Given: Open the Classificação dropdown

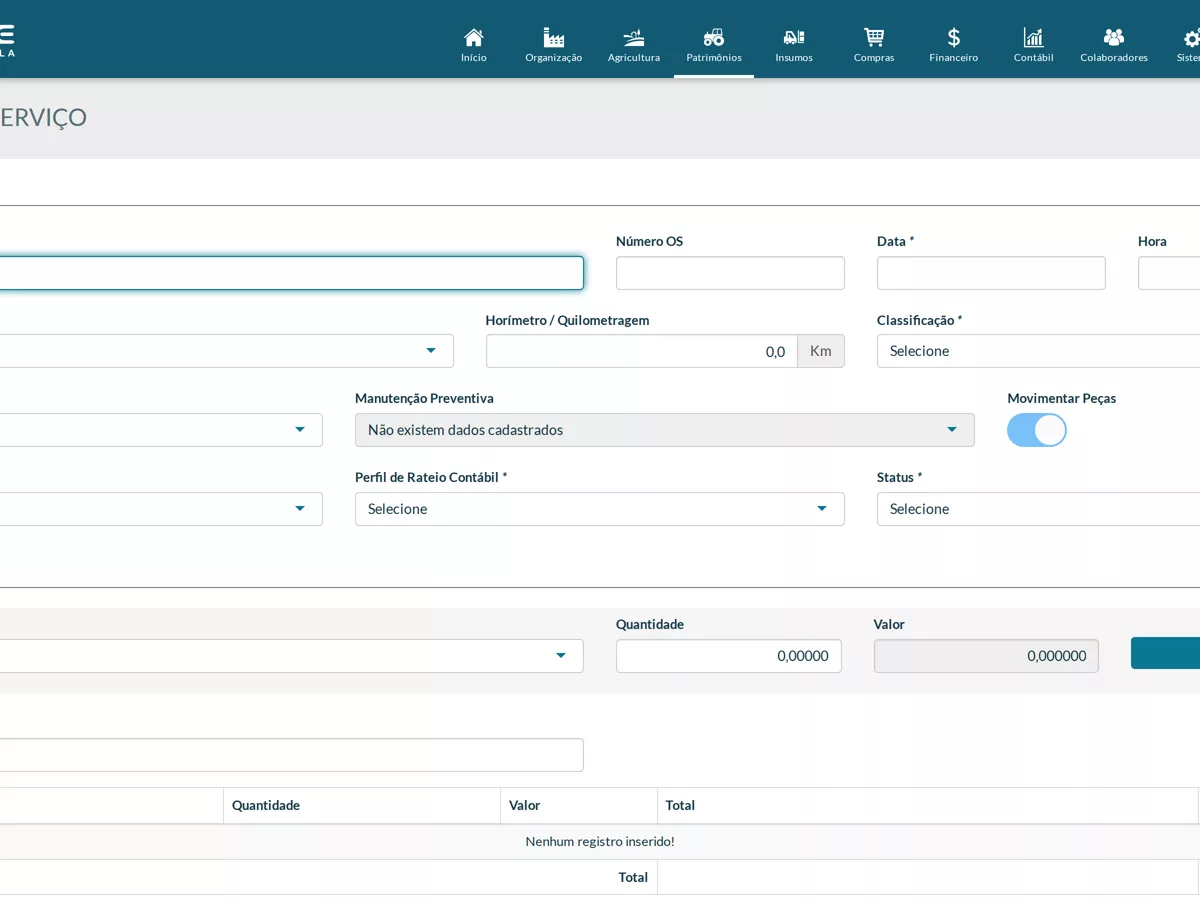Looking at the screenshot, I should click(x=1038, y=351).
